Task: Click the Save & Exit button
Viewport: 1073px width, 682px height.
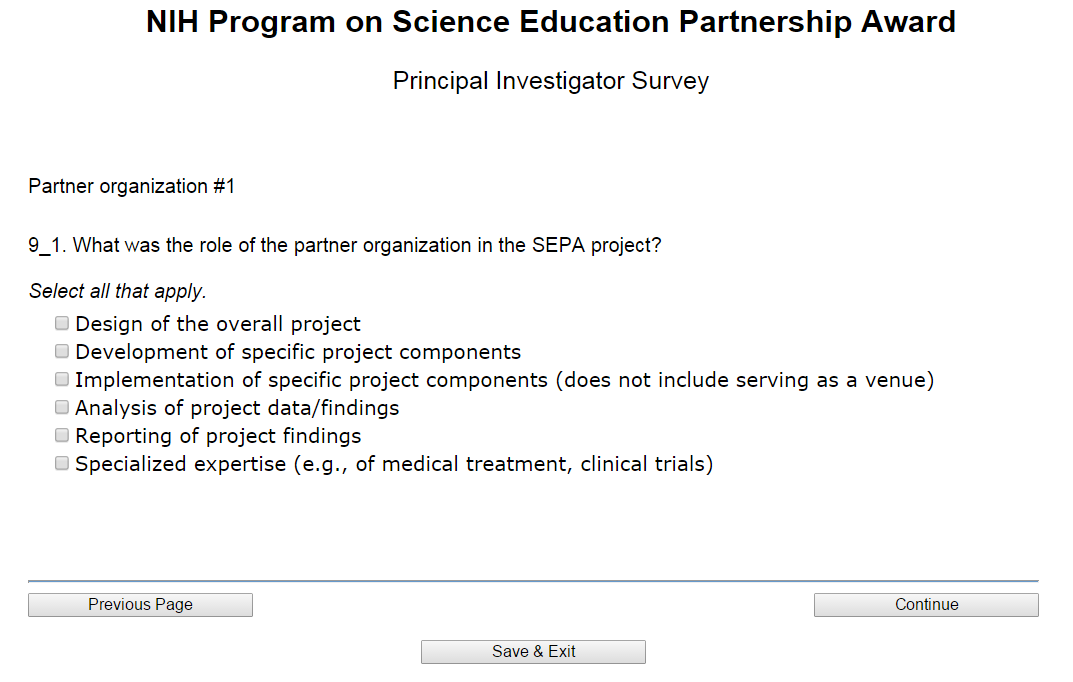Action: [x=533, y=652]
